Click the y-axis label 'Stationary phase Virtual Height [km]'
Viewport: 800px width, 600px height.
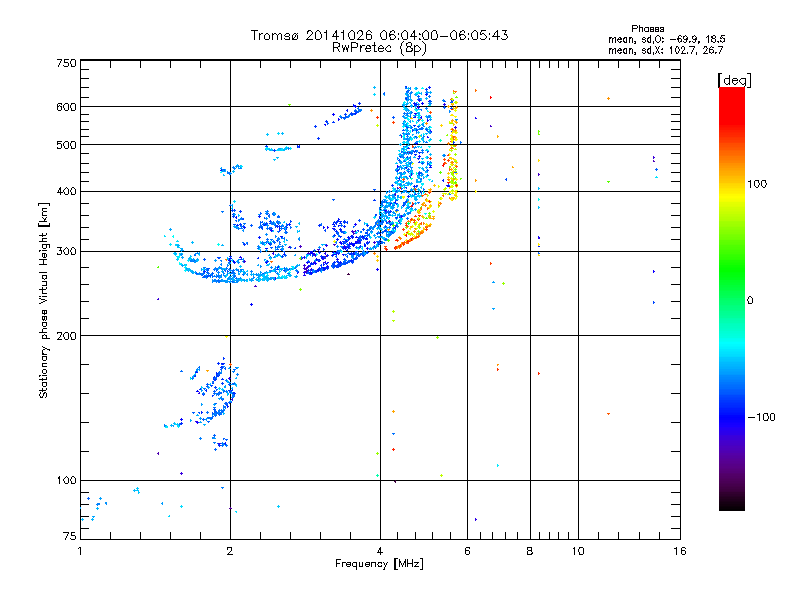tap(43, 300)
